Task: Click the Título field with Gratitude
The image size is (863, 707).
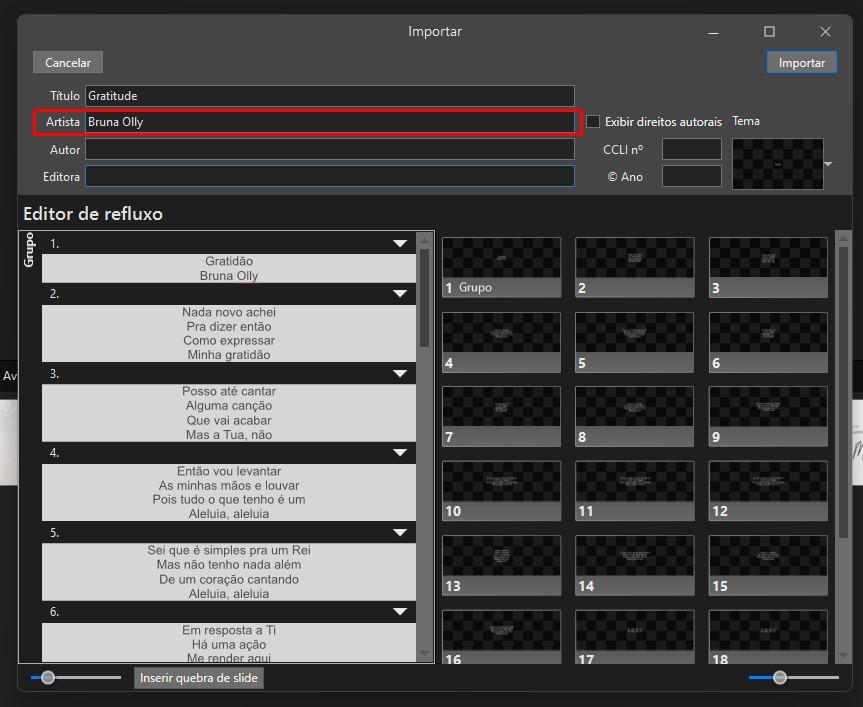Action: [x=330, y=96]
